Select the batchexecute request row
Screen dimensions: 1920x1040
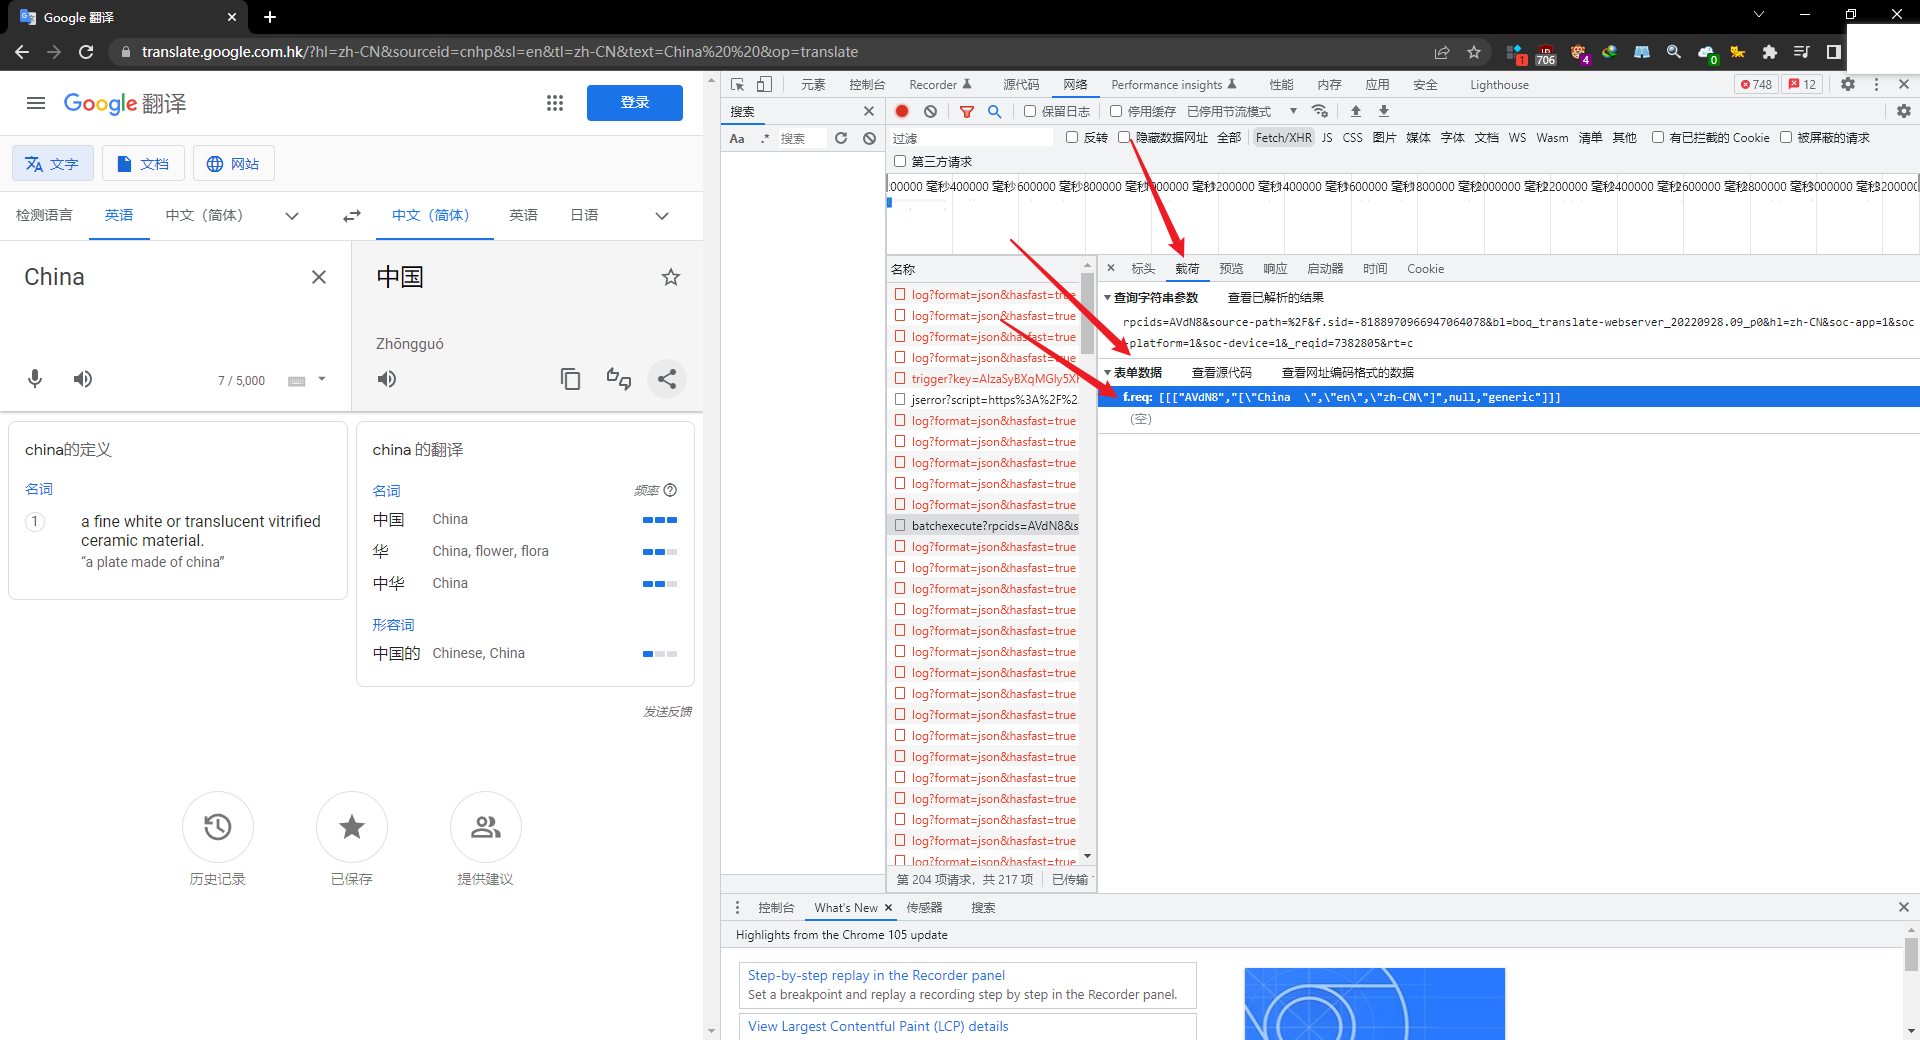(x=994, y=526)
